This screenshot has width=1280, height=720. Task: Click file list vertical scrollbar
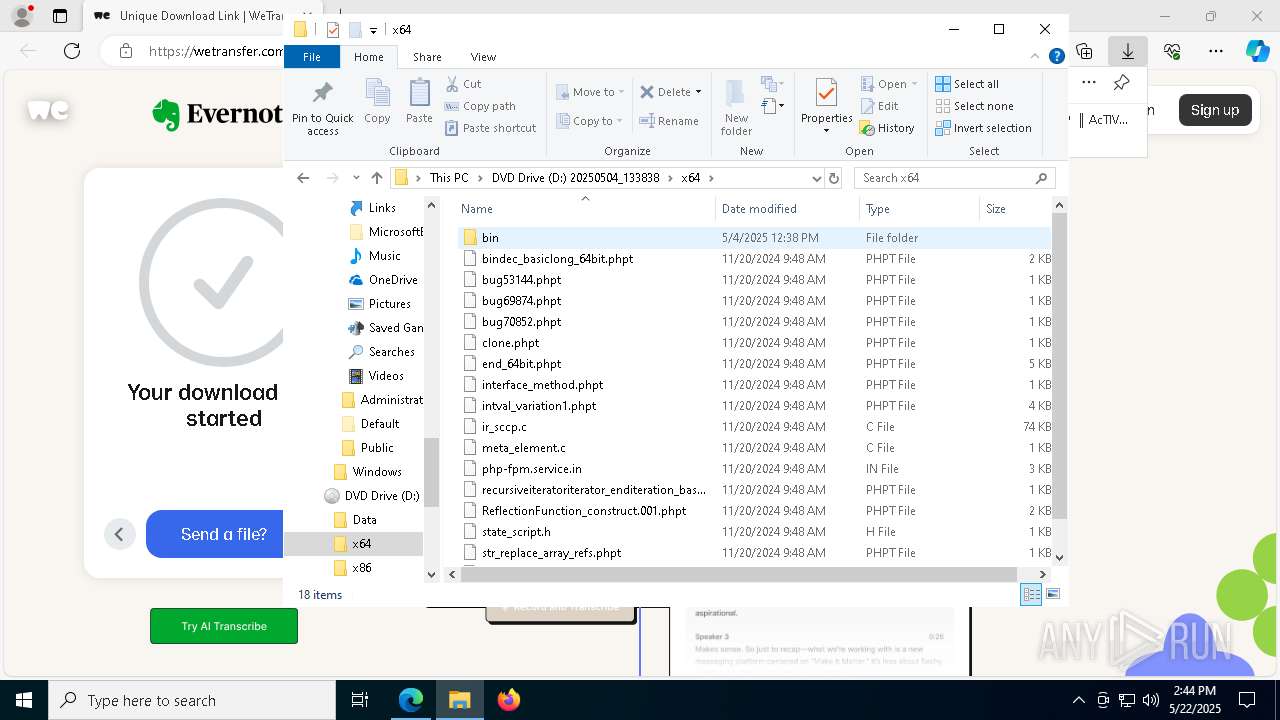tap(1059, 365)
